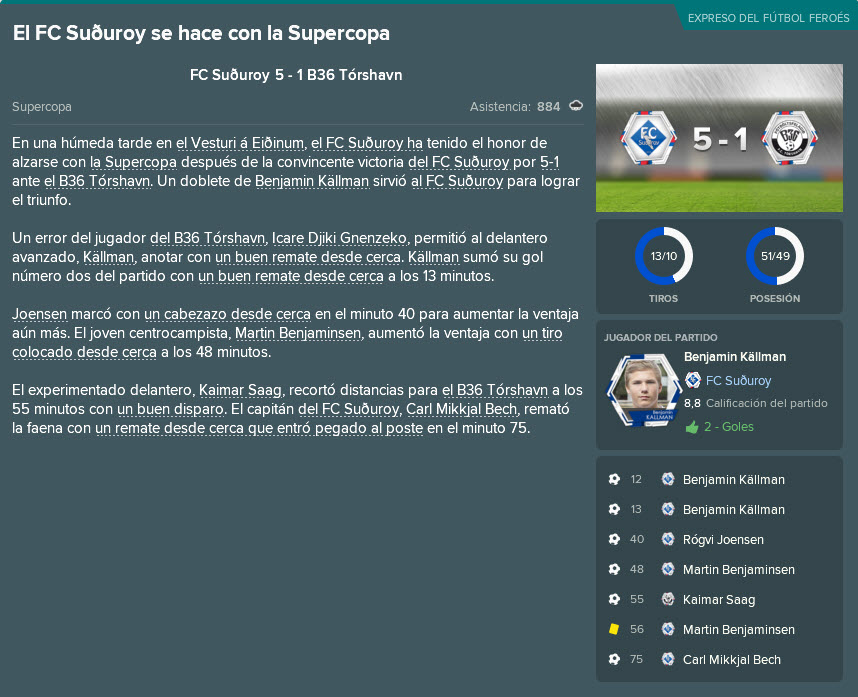This screenshot has width=858, height=697.
Task: Click the Expreso del Fútbol Feroés source tag
Action: (x=768, y=18)
